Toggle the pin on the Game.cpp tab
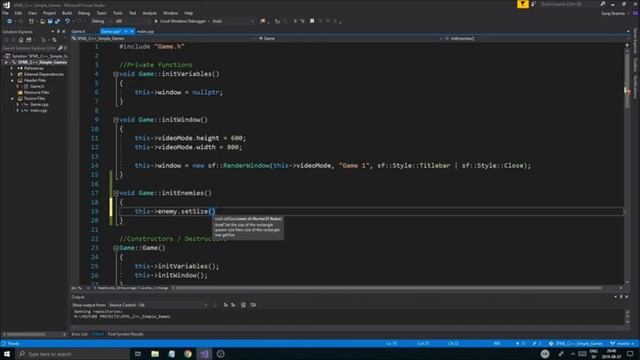The image size is (640, 360). (126, 31)
